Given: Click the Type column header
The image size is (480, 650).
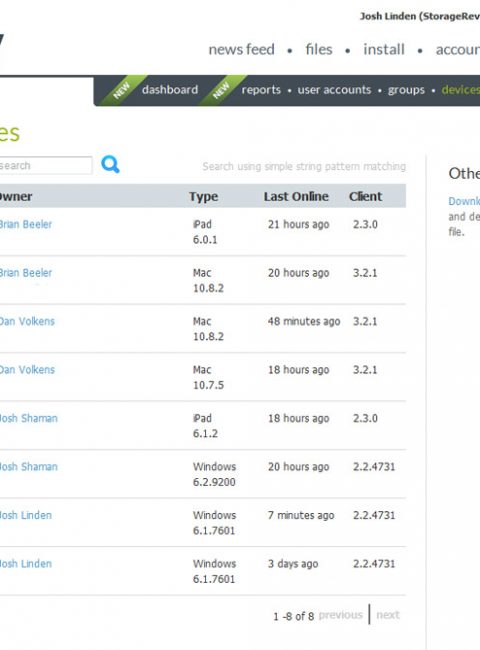Looking at the screenshot, I should (204, 196).
